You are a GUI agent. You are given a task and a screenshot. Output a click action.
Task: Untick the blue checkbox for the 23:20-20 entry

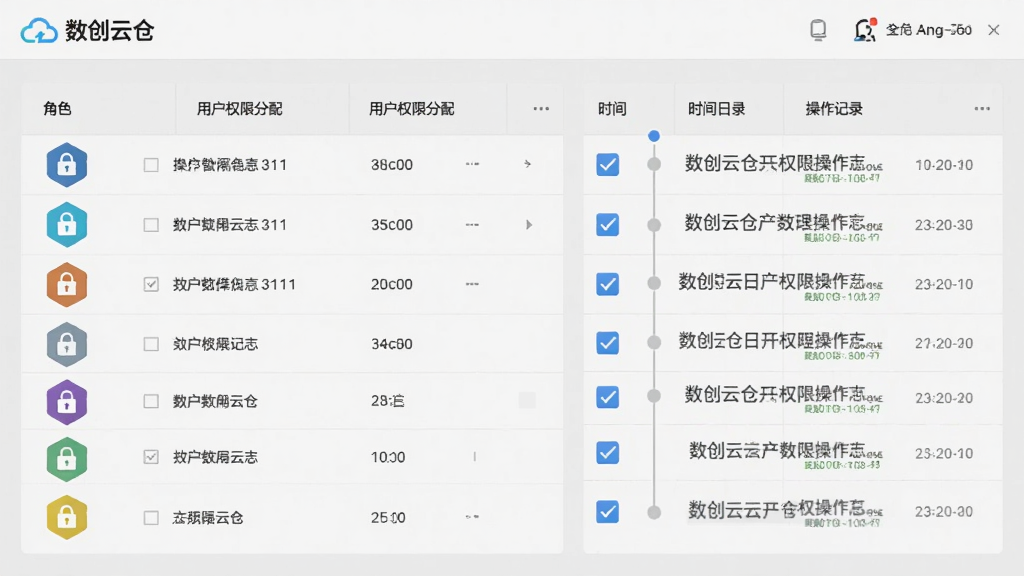[607, 397]
